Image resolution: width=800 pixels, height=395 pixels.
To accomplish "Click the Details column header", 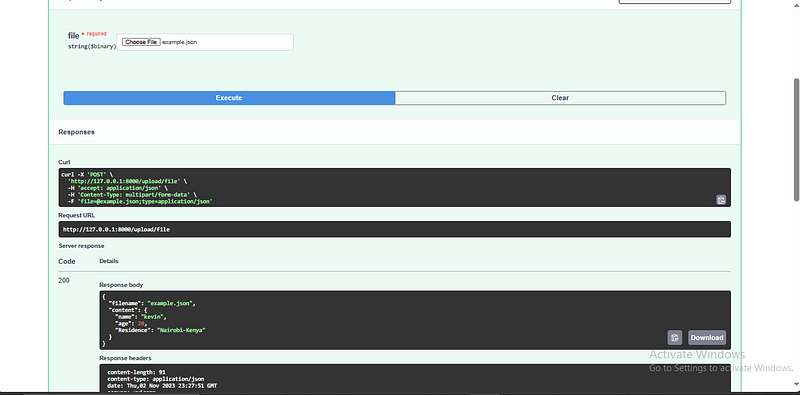I will [x=109, y=261].
